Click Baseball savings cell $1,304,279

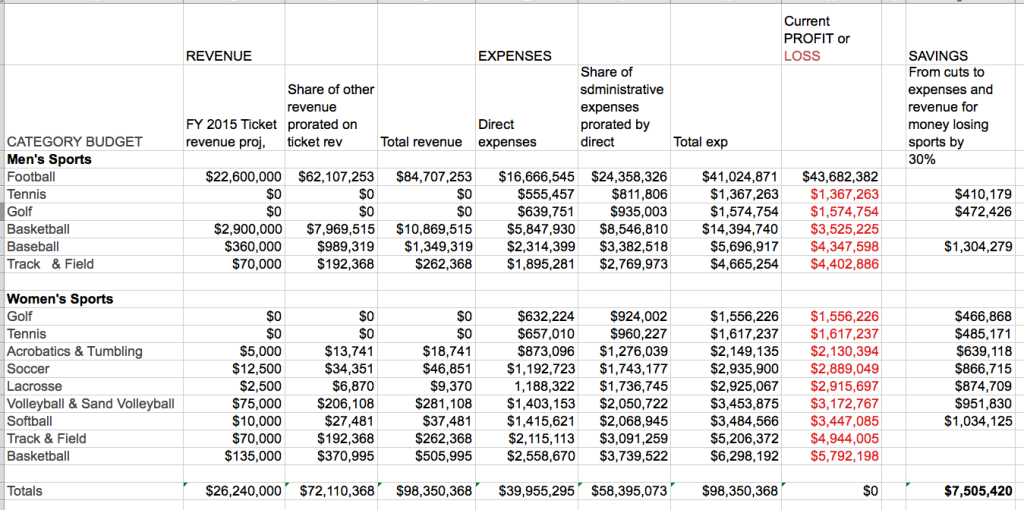coord(978,247)
